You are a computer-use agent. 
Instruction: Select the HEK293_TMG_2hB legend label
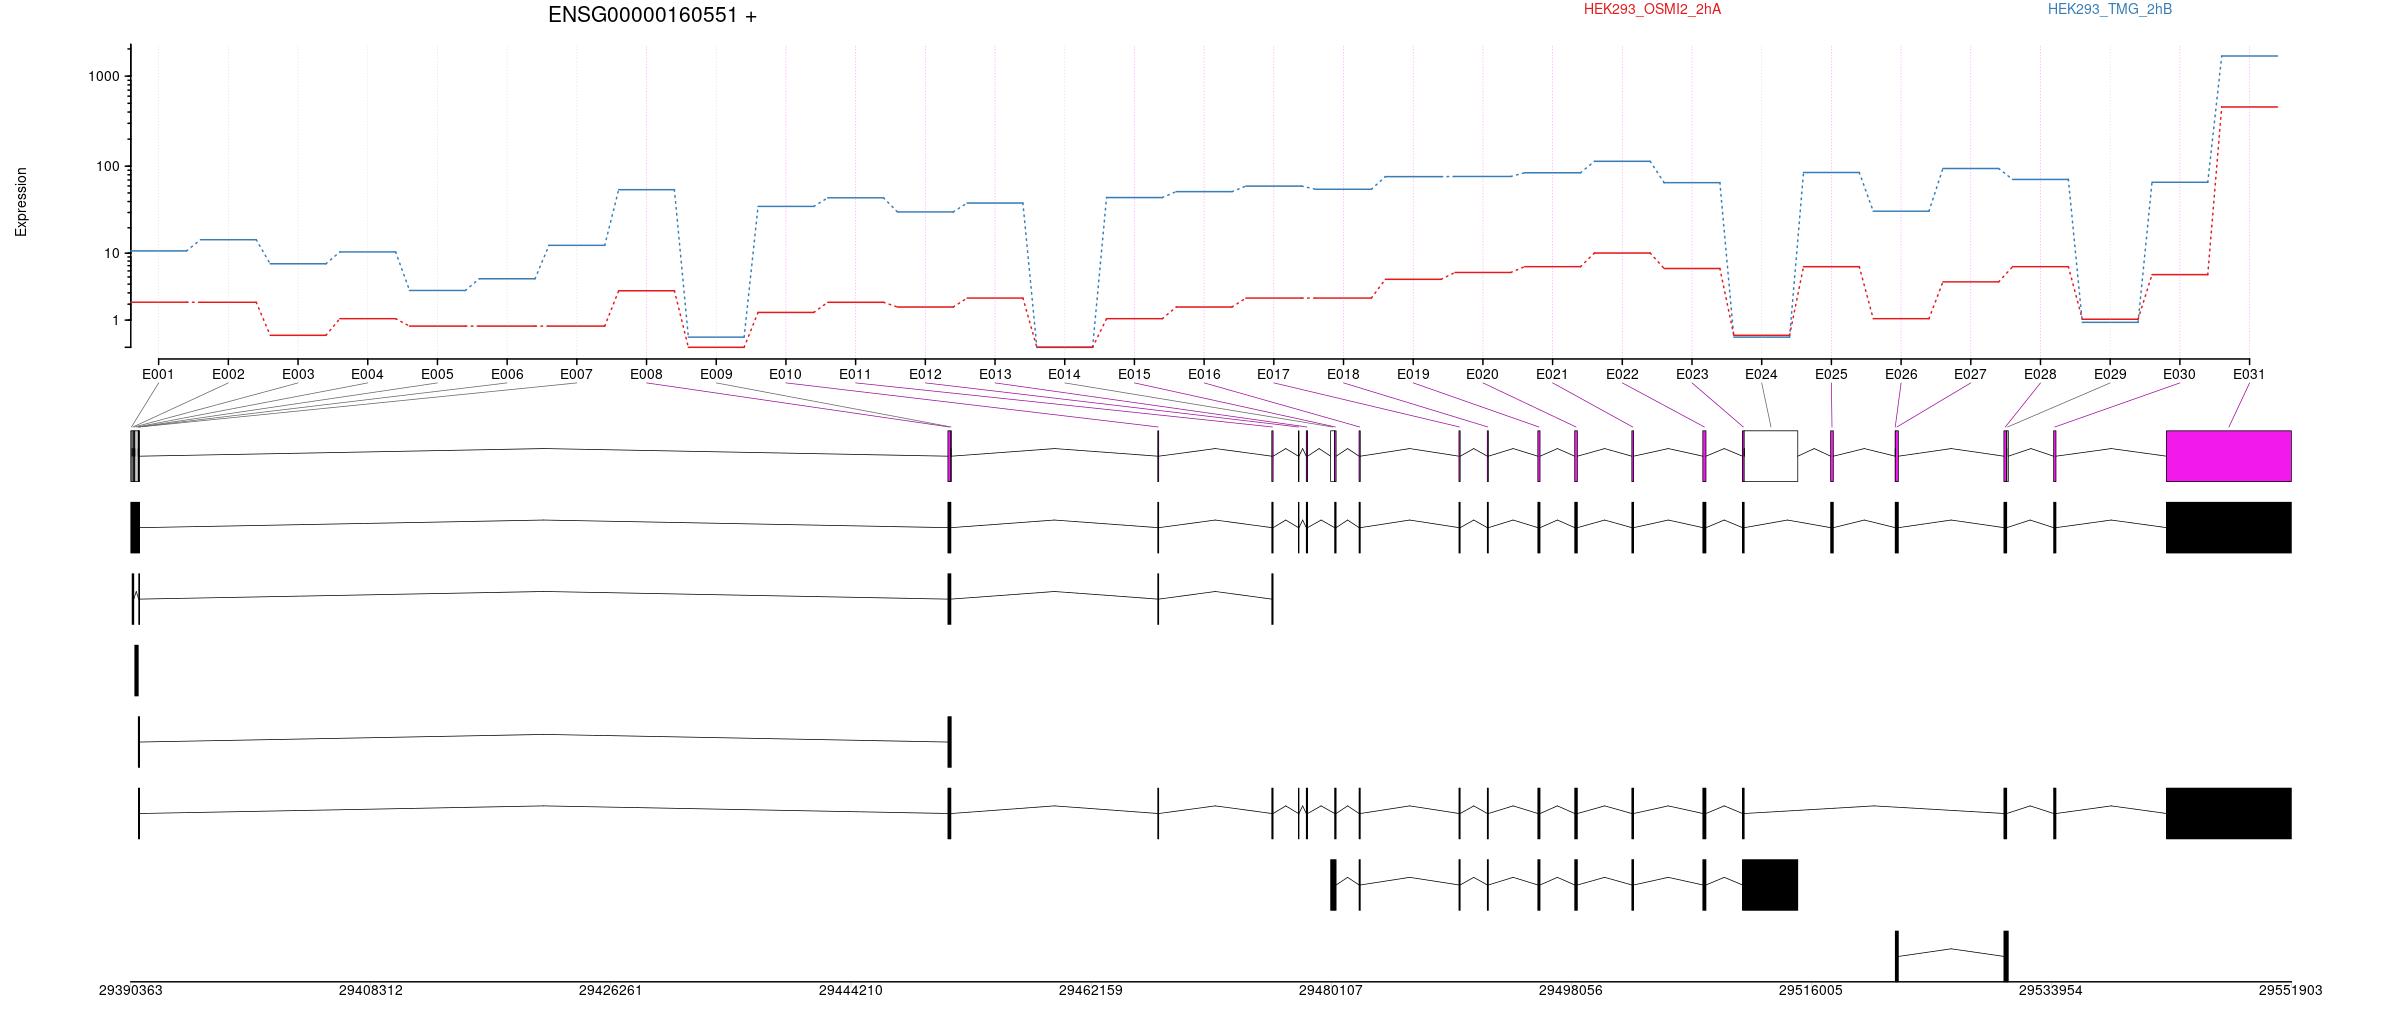tap(2110, 9)
